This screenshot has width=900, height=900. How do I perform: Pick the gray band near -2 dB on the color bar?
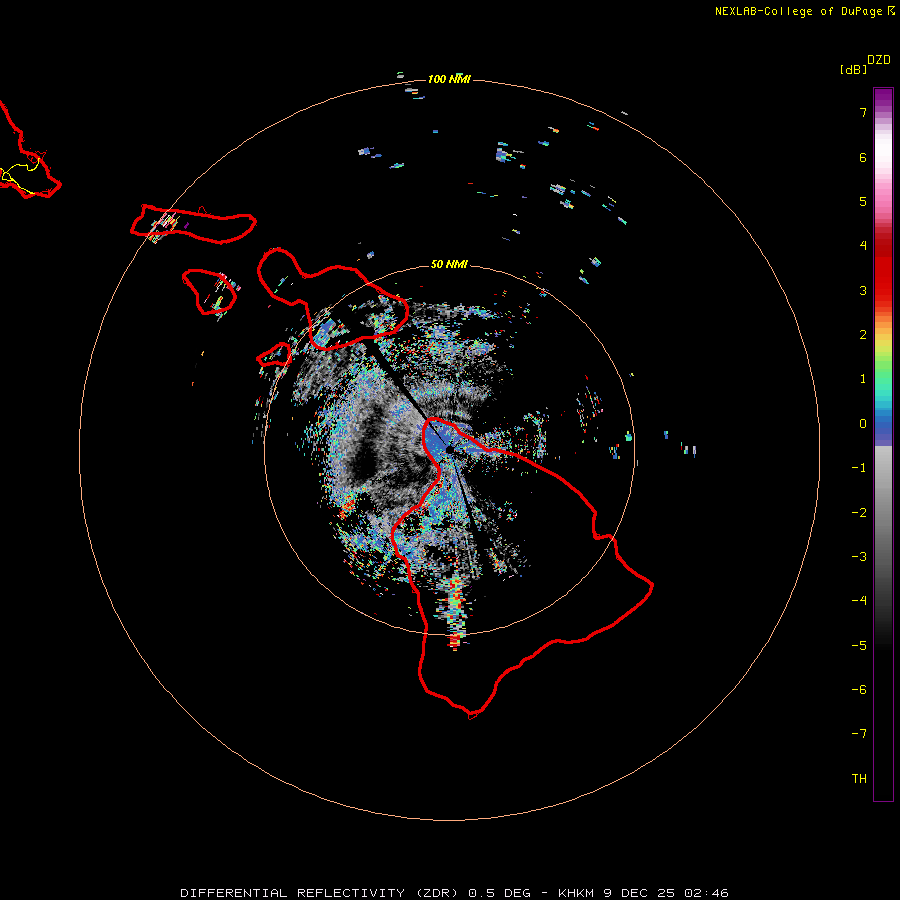pos(883,513)
